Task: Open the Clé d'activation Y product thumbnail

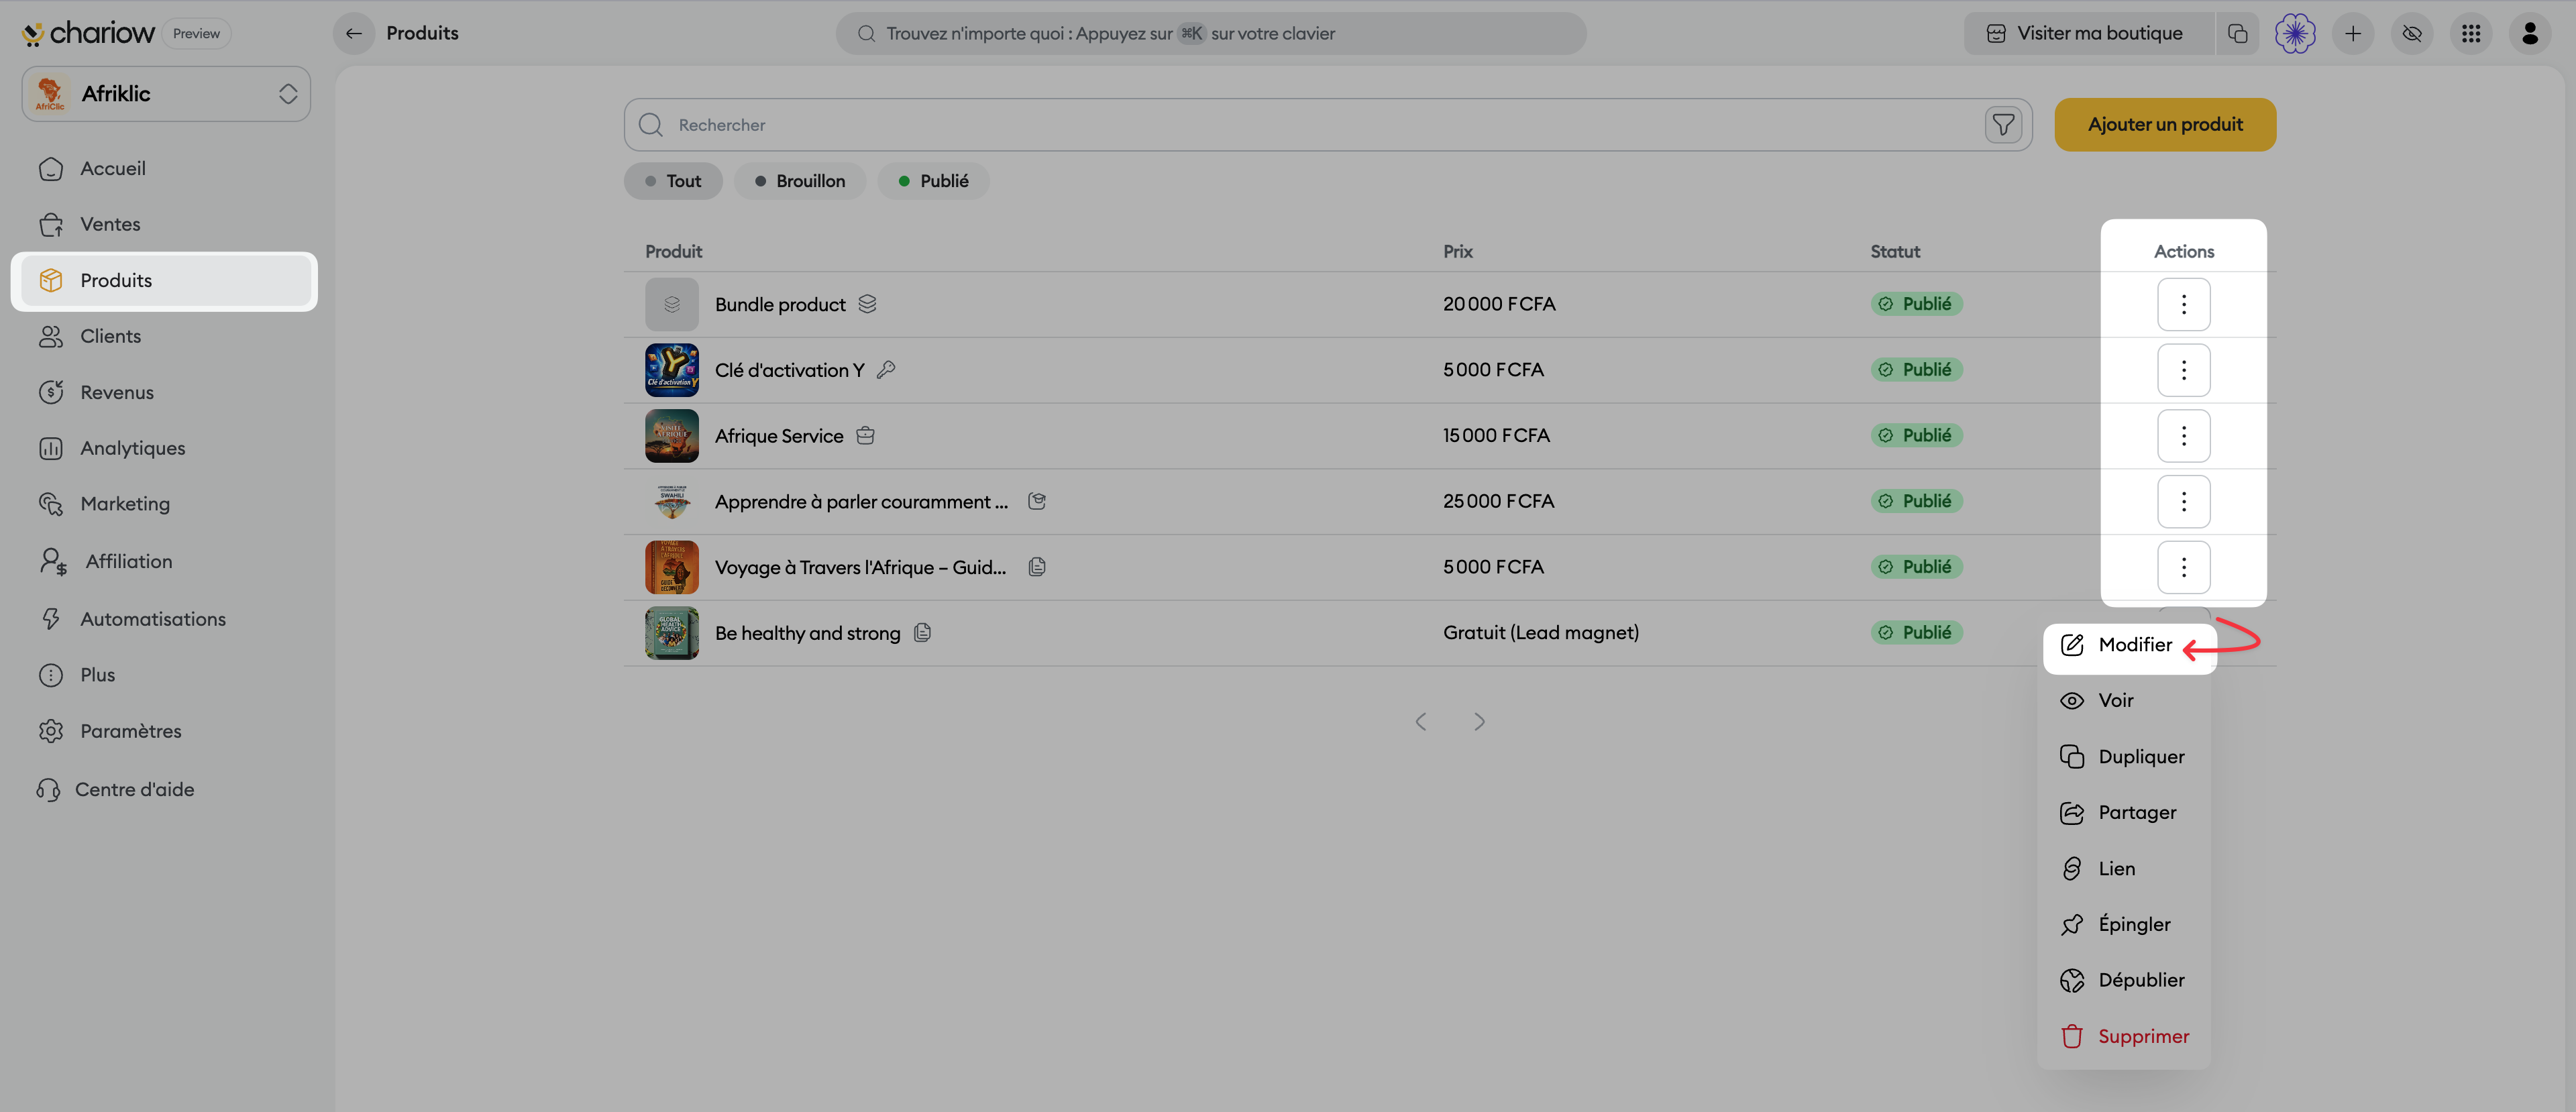Action: 672,370
